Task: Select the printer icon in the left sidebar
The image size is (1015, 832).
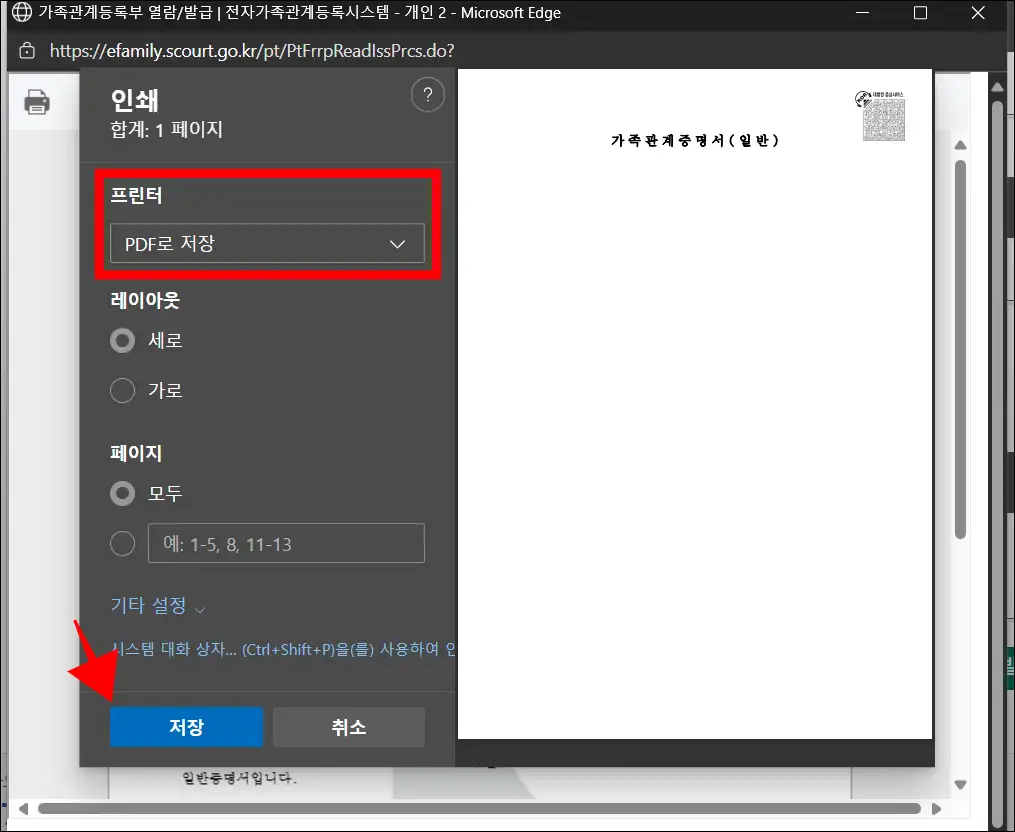Action: [38, 101]
